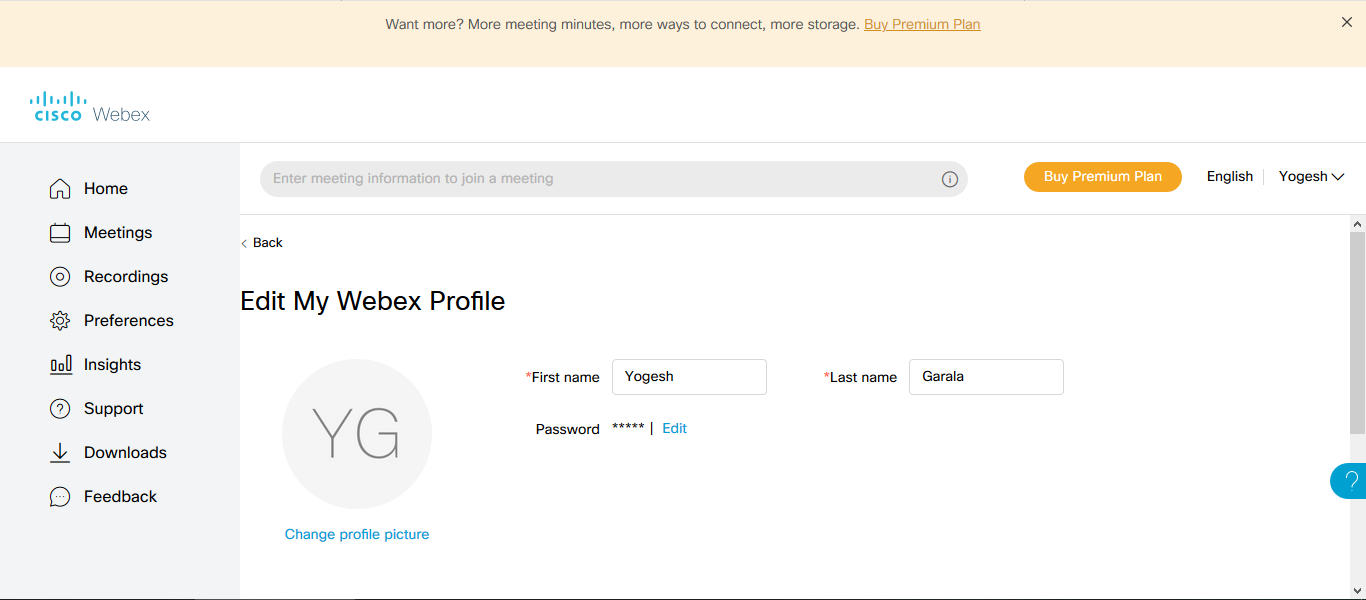Open Feedback from sidebar
The image size is (1366, 600).
pos(120,497)
